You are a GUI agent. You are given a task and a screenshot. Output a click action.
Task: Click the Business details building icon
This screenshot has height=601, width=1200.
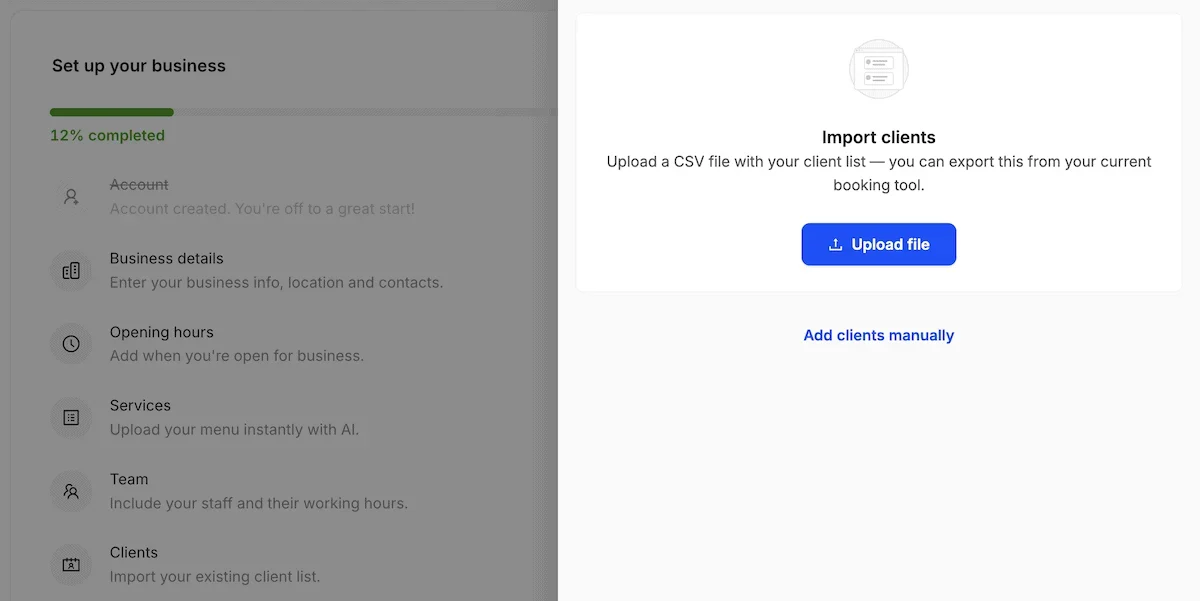[x=71, y=271]
